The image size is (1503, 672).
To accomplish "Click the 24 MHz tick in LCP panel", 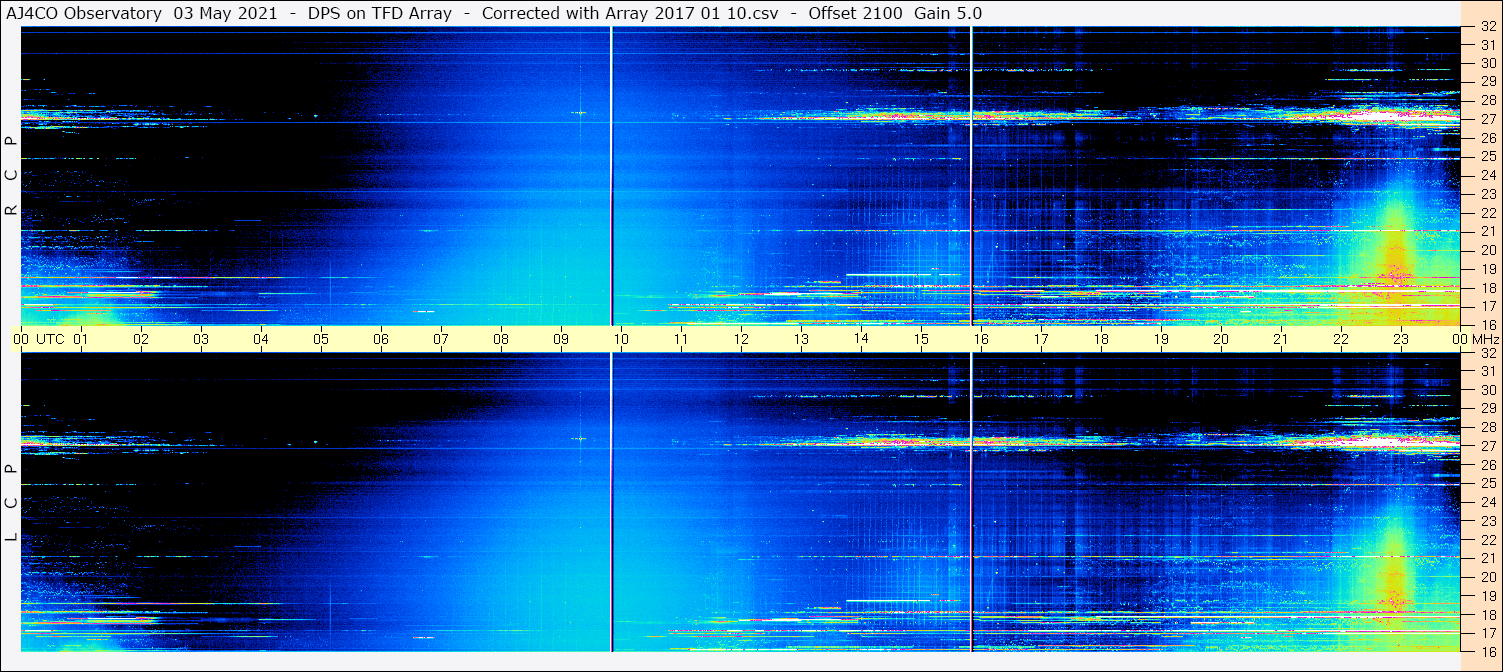I will 1487,502.
